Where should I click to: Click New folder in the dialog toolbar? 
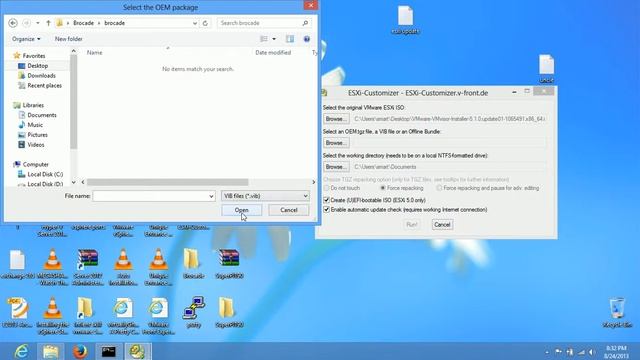click(x=69, y=39)
